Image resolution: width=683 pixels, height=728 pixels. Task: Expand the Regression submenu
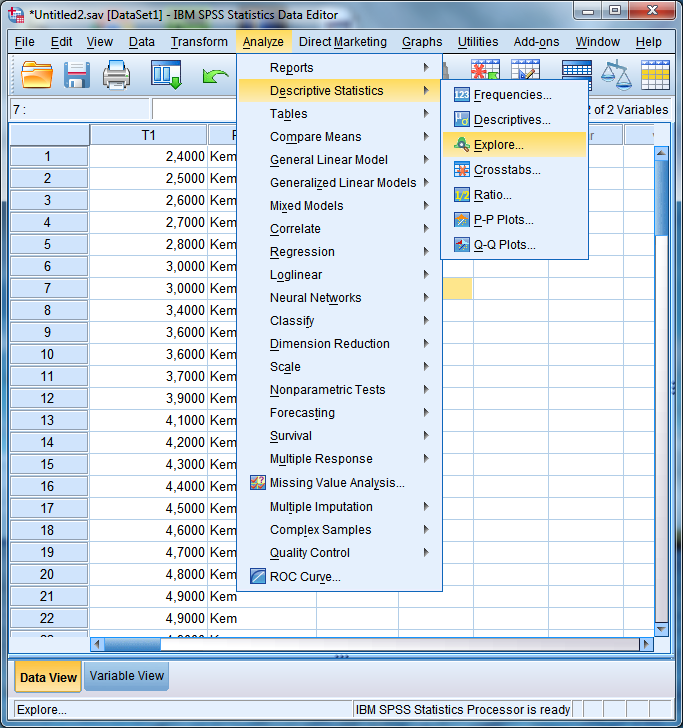(302, 252)
